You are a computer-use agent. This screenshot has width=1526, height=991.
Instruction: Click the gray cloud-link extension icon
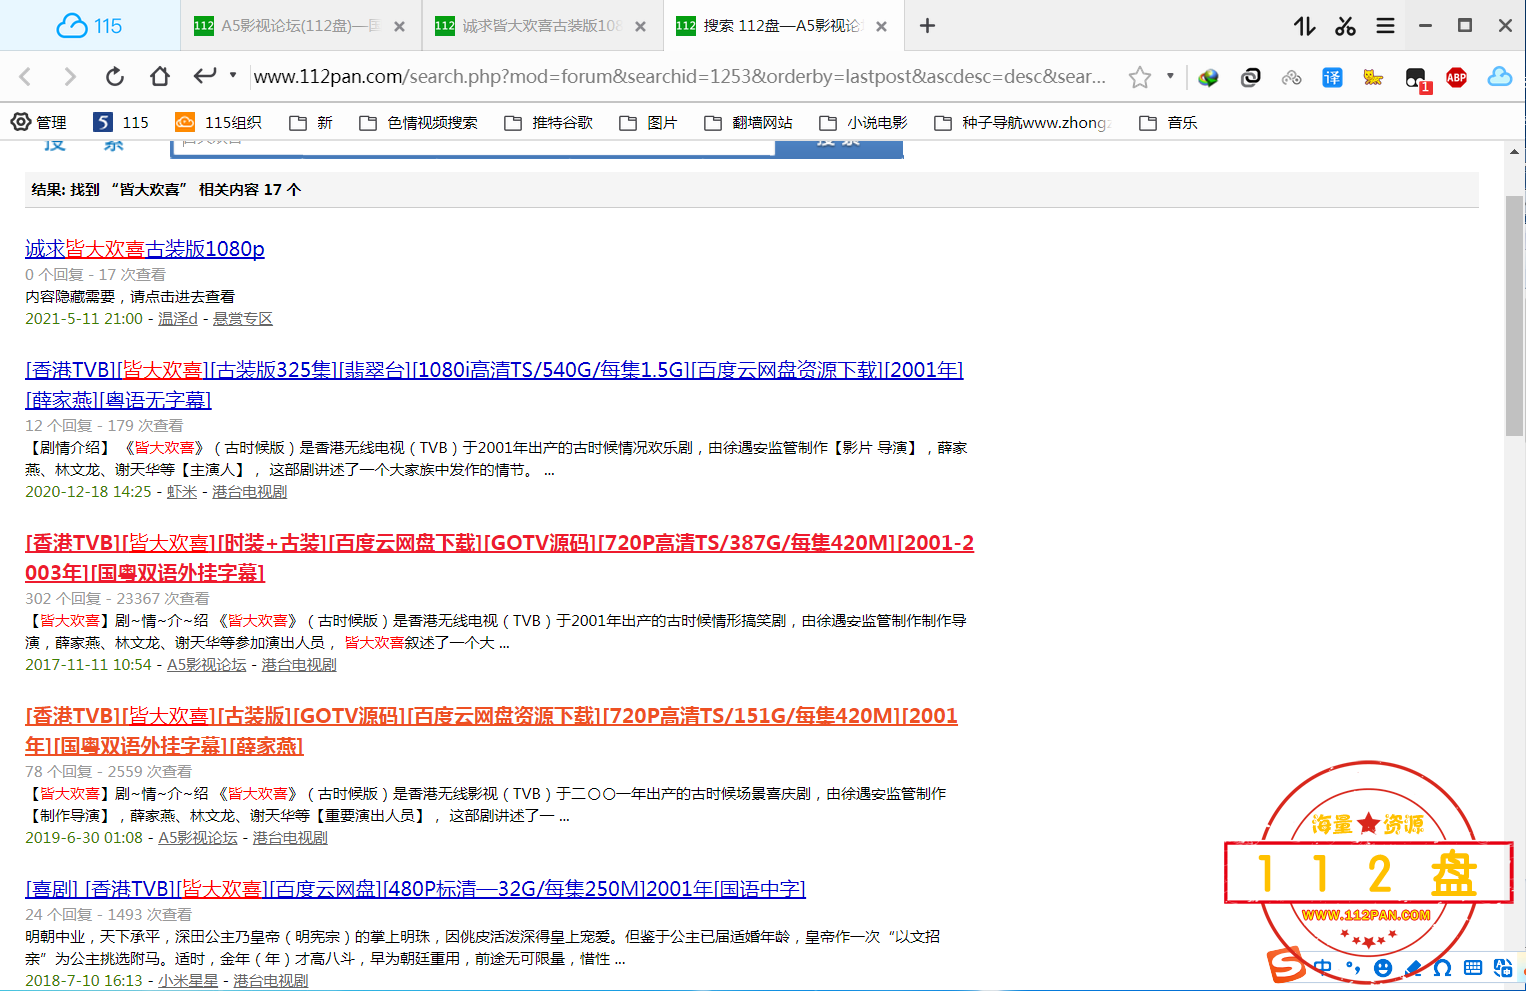point(1291,77)
